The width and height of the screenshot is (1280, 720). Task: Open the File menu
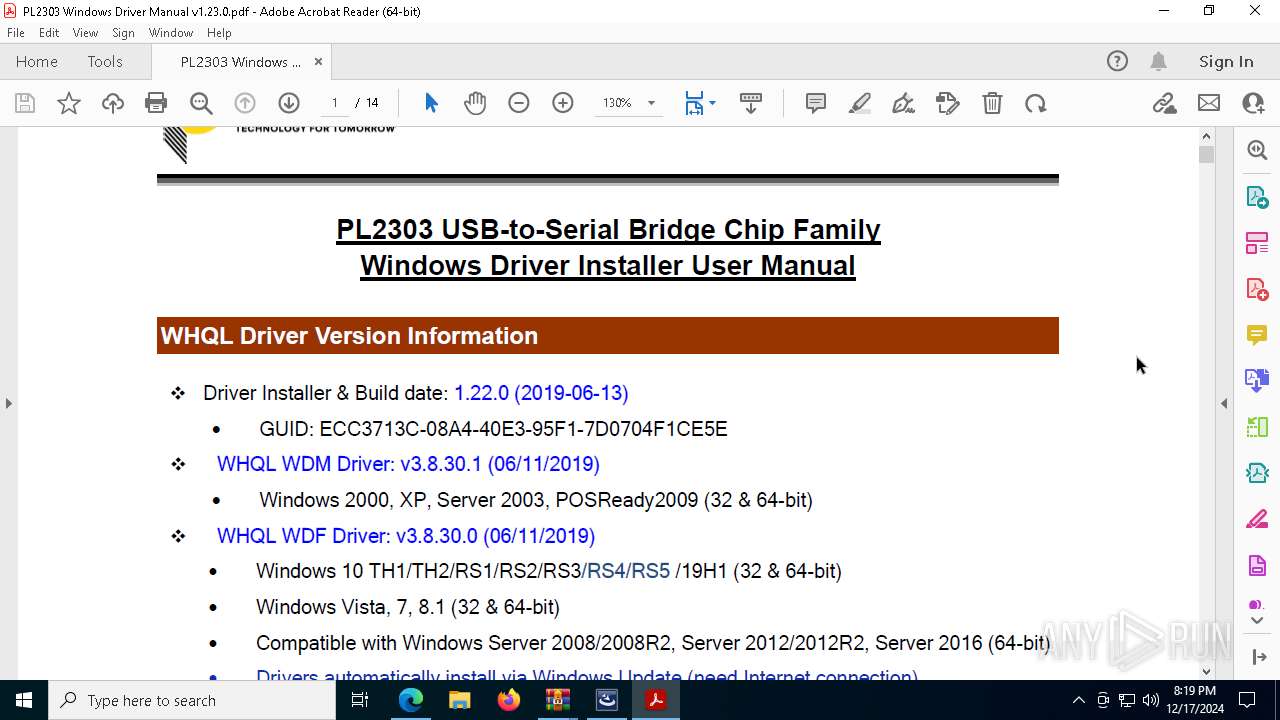tap(16, 33)
